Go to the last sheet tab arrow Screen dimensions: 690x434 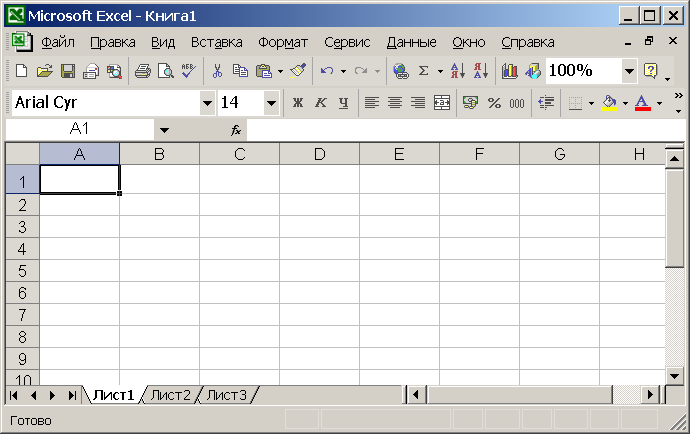[72, 395]
